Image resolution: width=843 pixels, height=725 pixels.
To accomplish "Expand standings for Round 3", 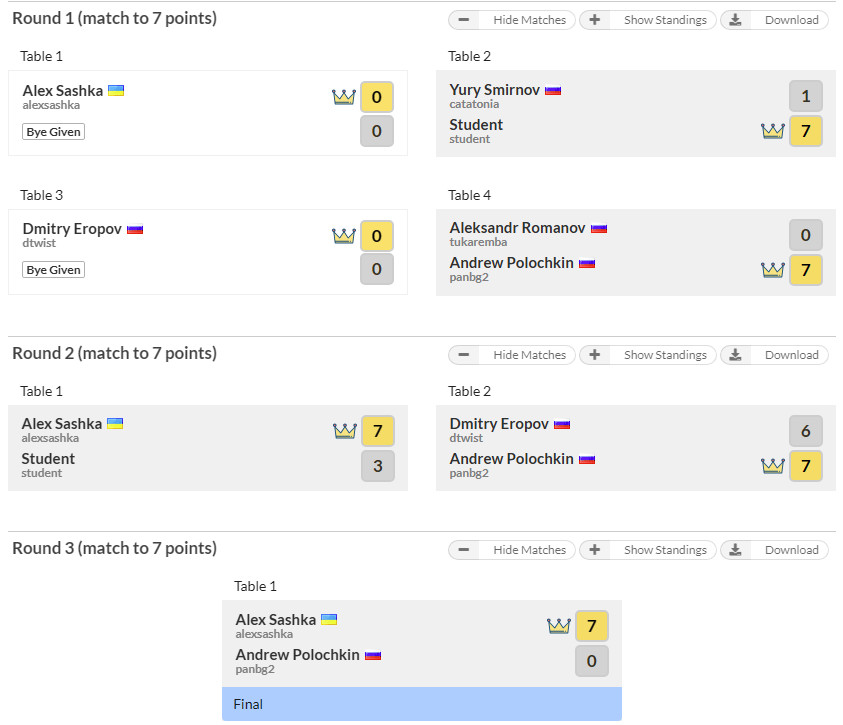I will [x=648, y=550].
